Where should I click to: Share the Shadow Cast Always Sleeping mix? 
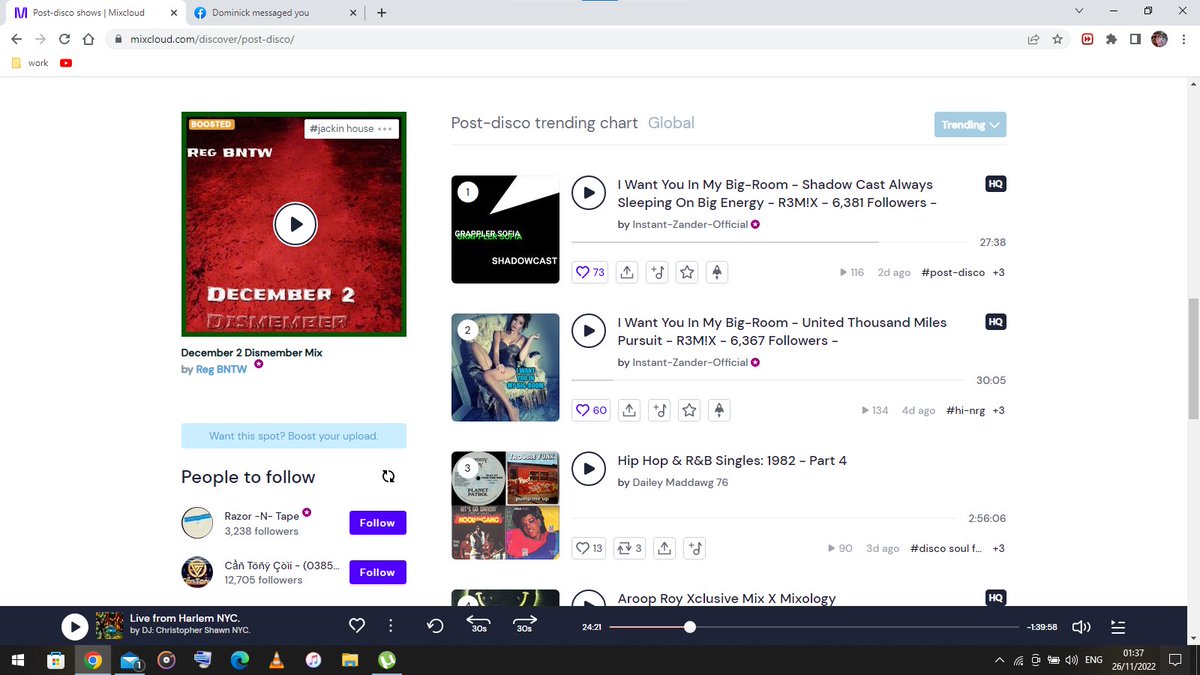coord(628,272)
